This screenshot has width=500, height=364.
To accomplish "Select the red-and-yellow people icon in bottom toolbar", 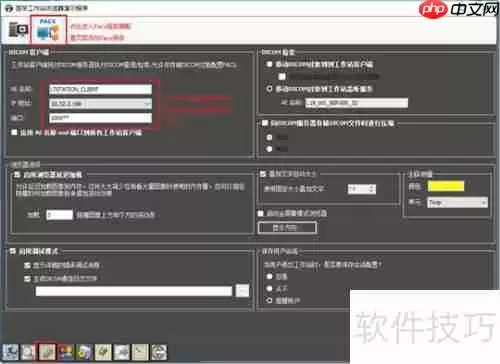I will (66, 352).
